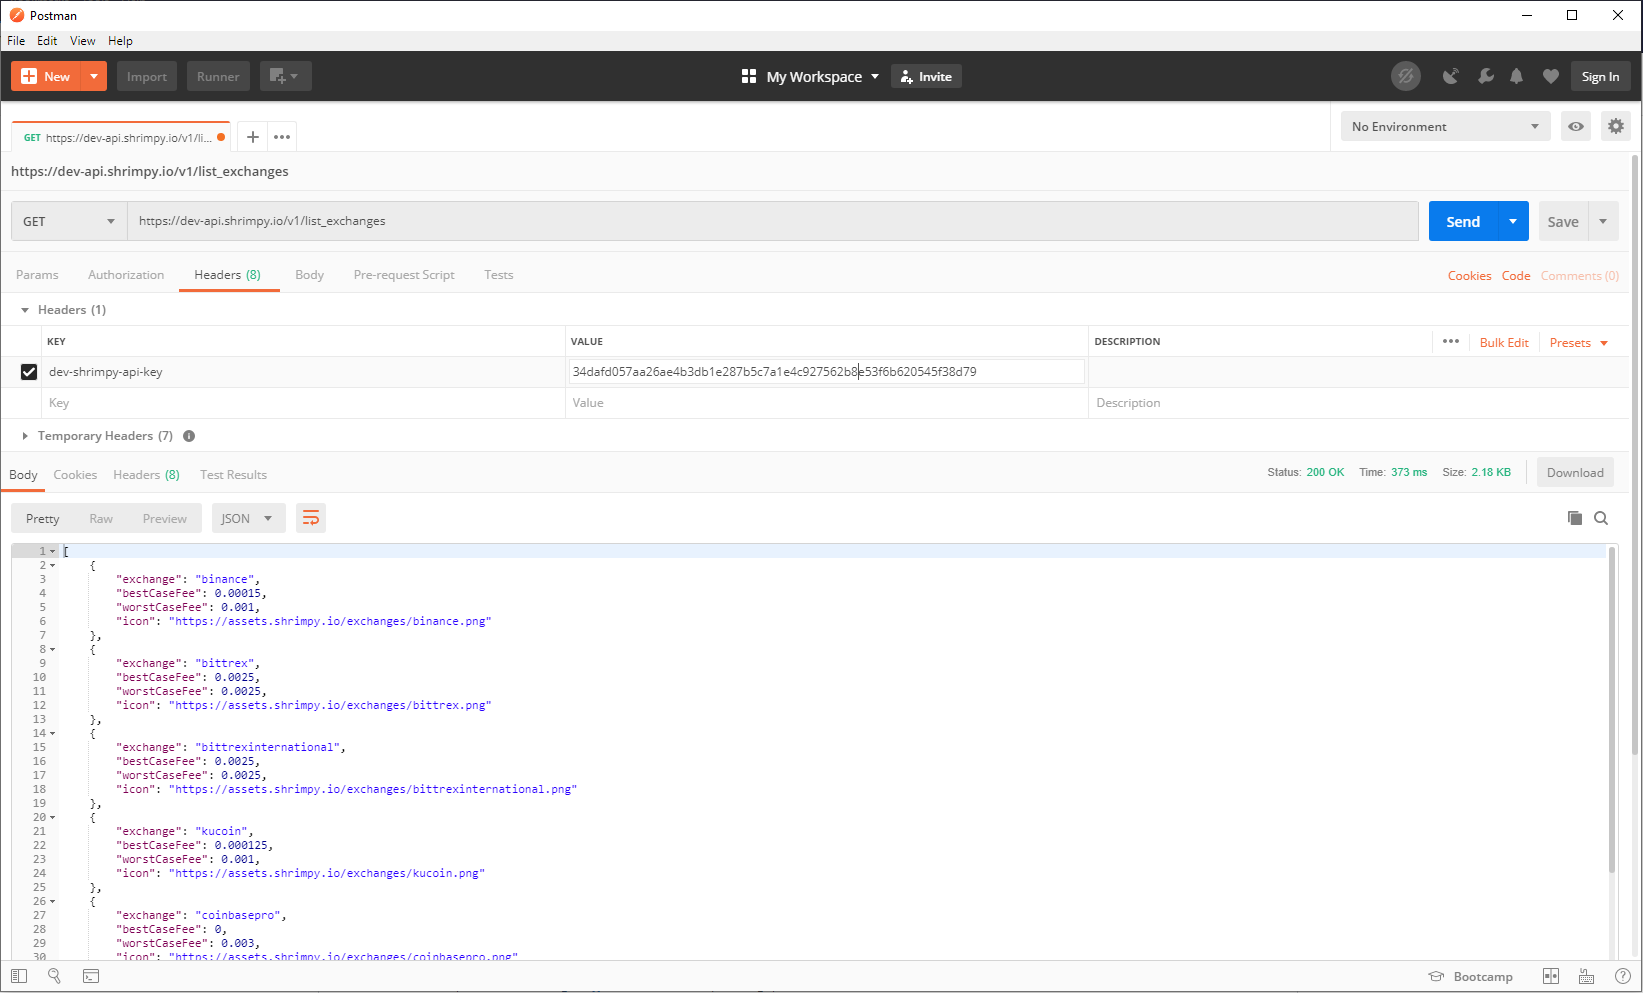
Task: Change the GET method dropdown
Action: click(x=69, y=221)
